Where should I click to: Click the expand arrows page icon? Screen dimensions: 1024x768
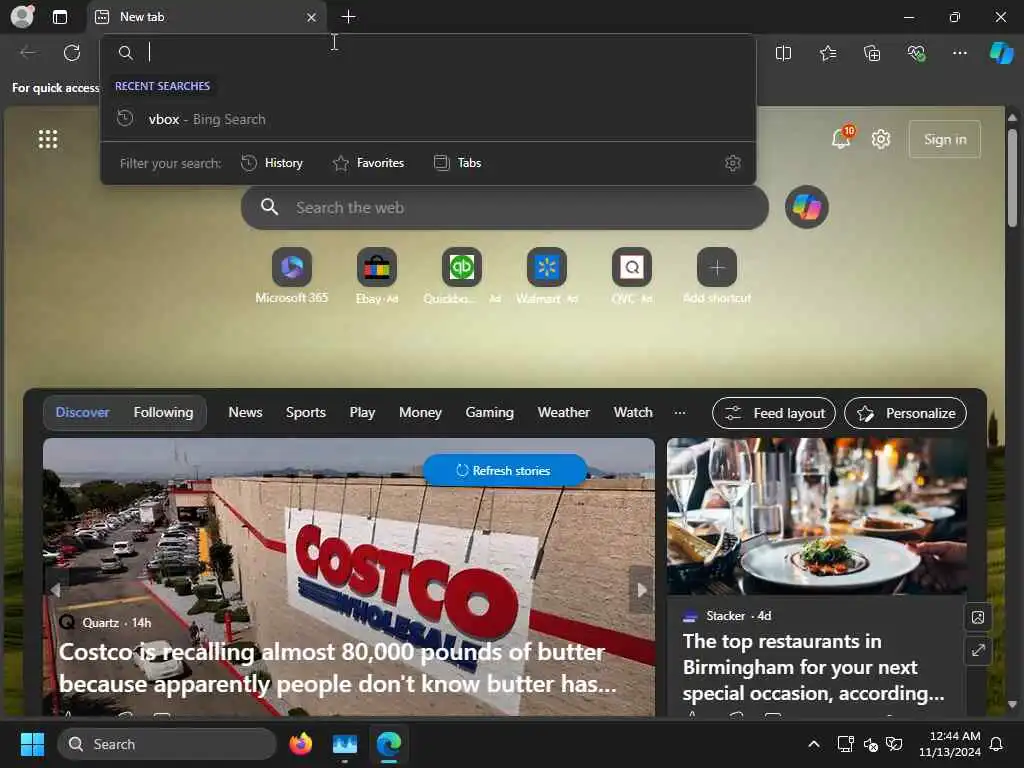tap(978, 650)
